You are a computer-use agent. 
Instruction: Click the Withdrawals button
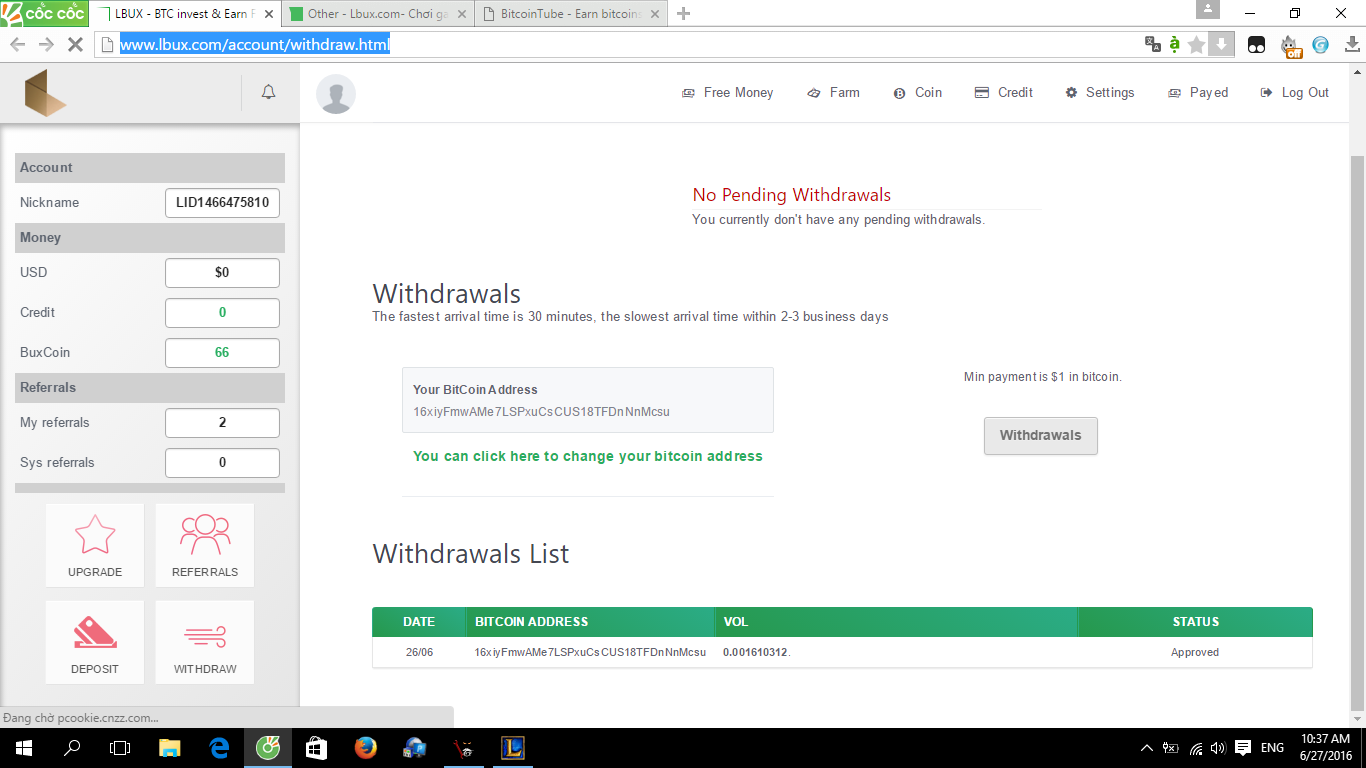(x=1041, y=436)
